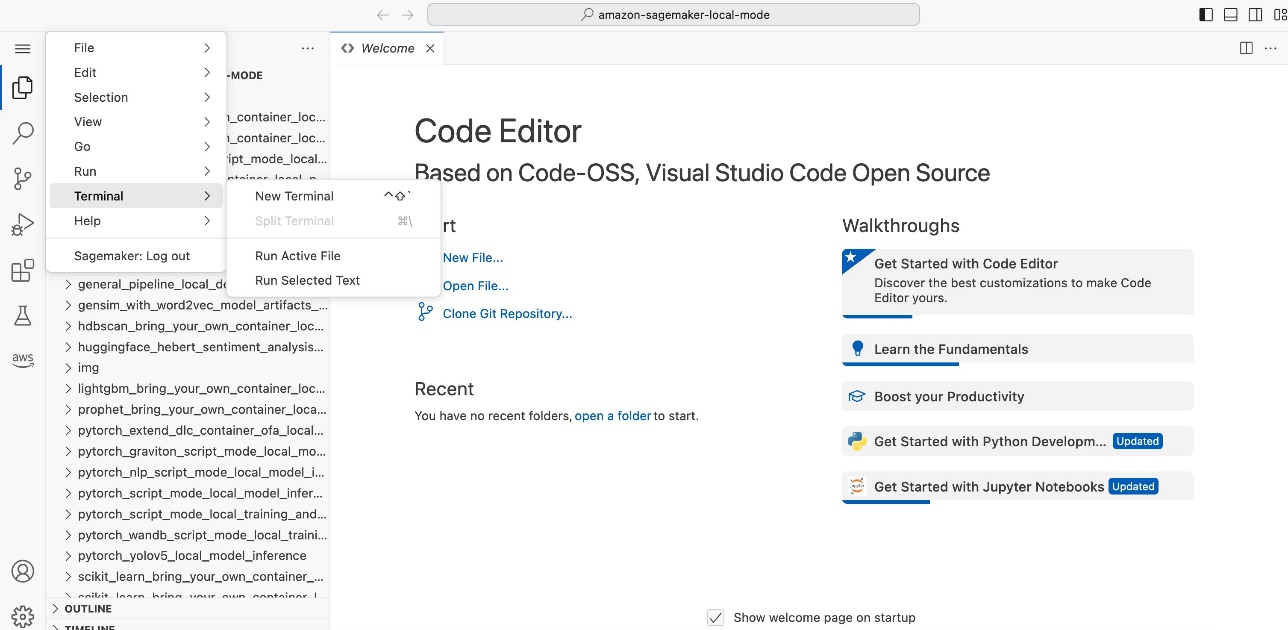The image size is (1288, 630).
Task: Choose Run Active File
Action: click(x=334, y=256)
